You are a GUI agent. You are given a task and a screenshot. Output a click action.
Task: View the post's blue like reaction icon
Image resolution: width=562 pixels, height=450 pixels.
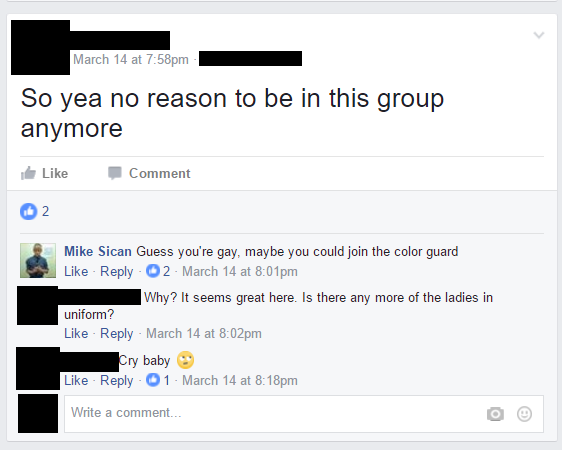[x=29, y=211]
